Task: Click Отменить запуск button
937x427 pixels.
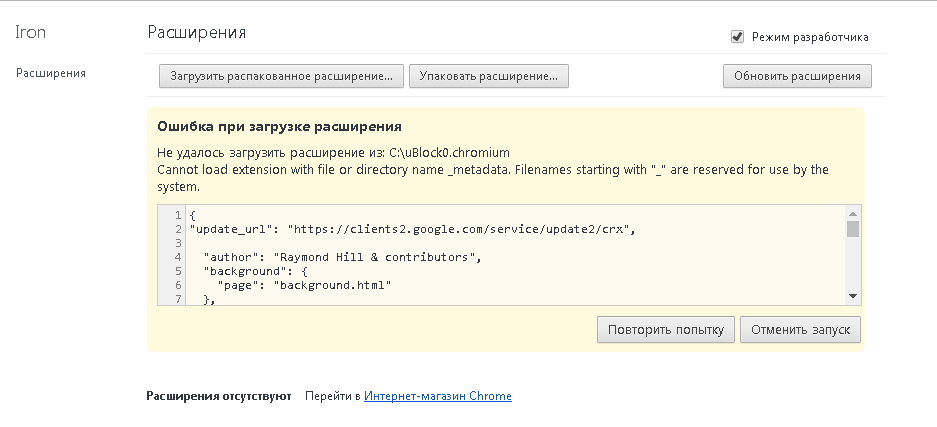Action: (x=800, y=330)
